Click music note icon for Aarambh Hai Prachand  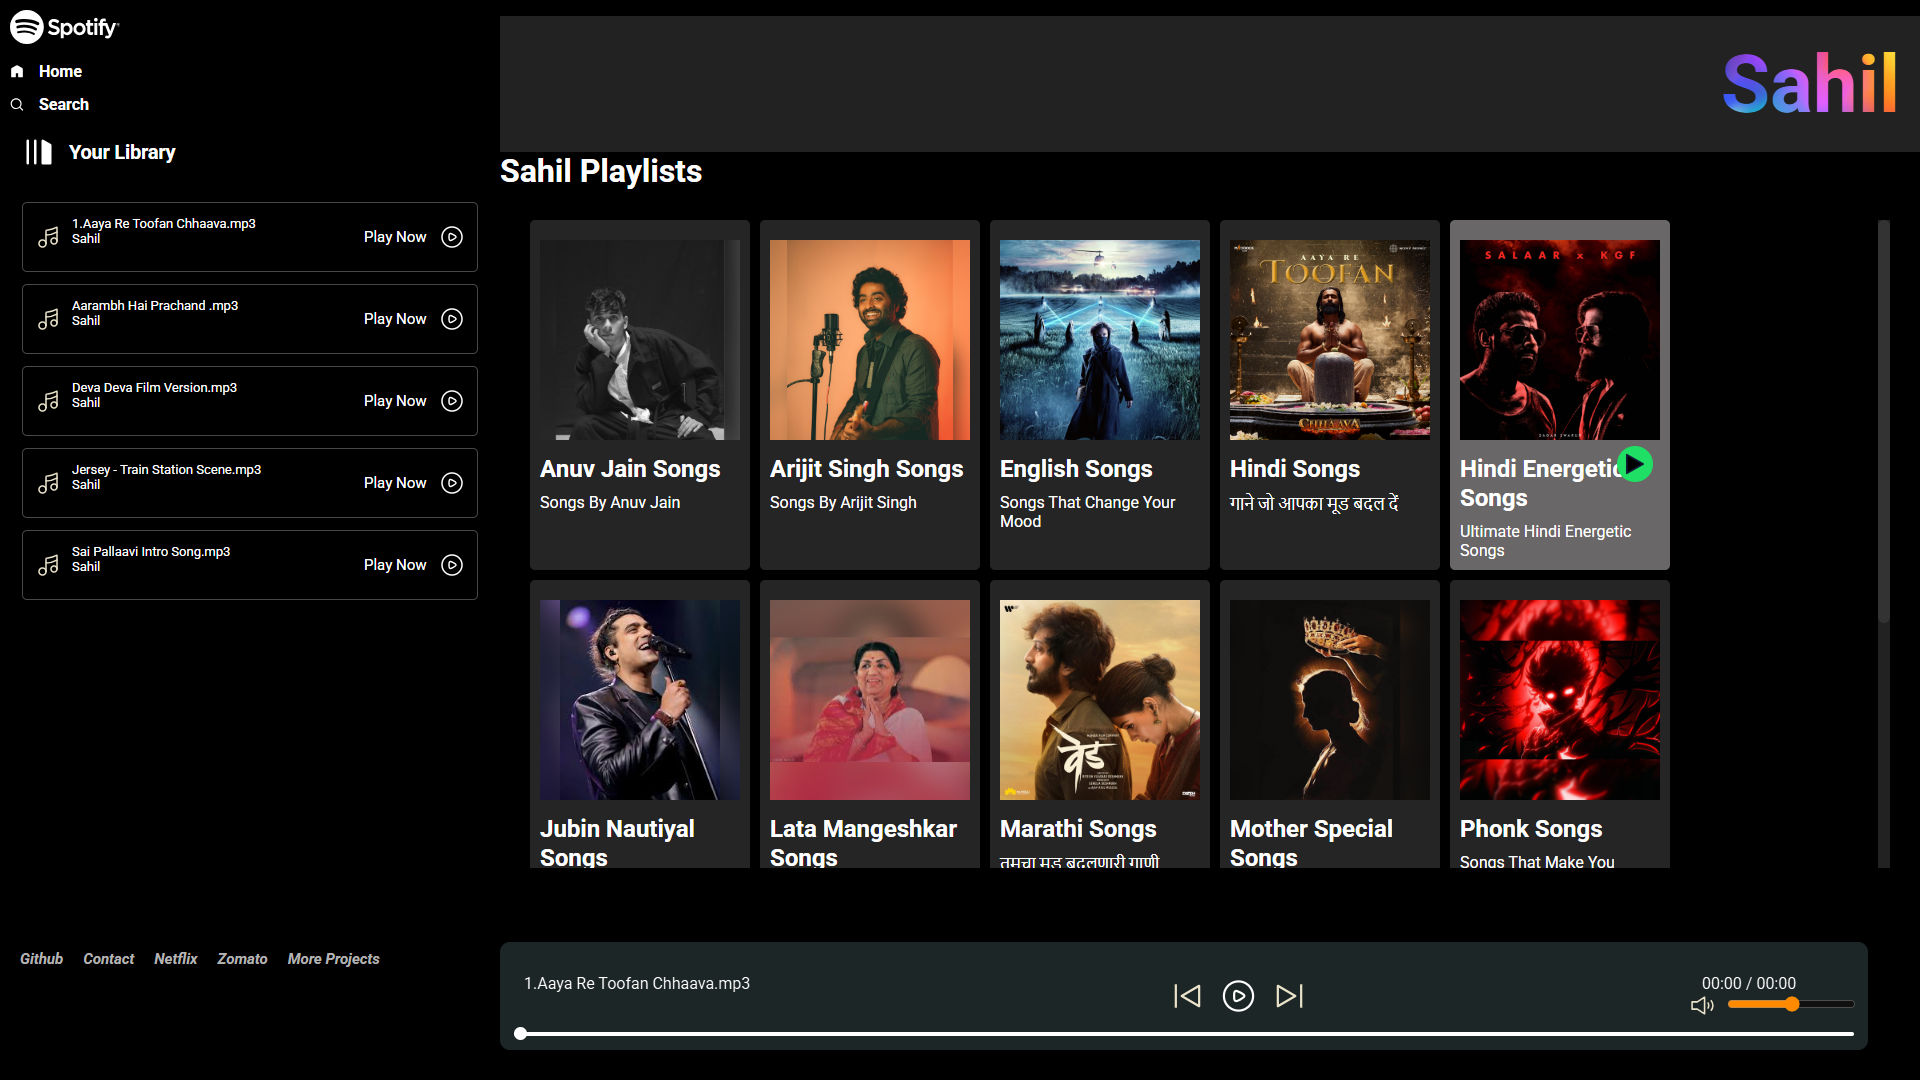[48, 319]
